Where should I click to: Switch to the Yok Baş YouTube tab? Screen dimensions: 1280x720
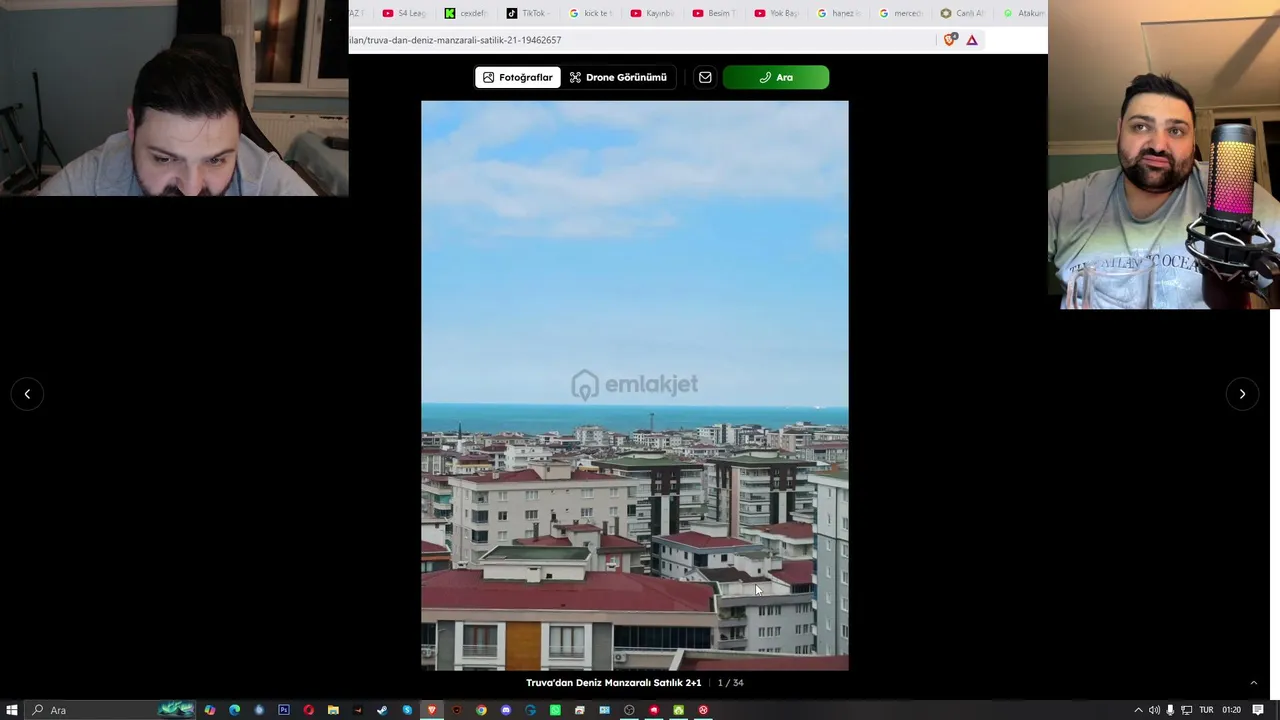tap(776, 13)
